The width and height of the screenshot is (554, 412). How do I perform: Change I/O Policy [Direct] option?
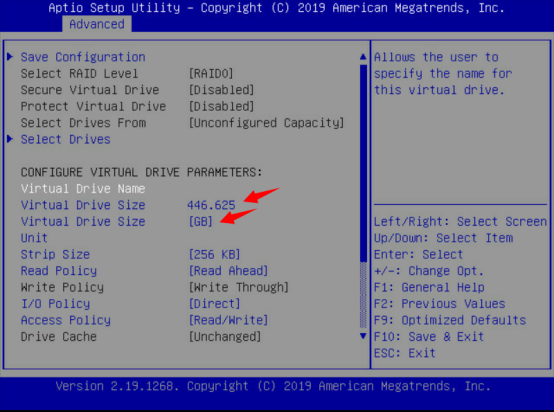click(214, 304)
